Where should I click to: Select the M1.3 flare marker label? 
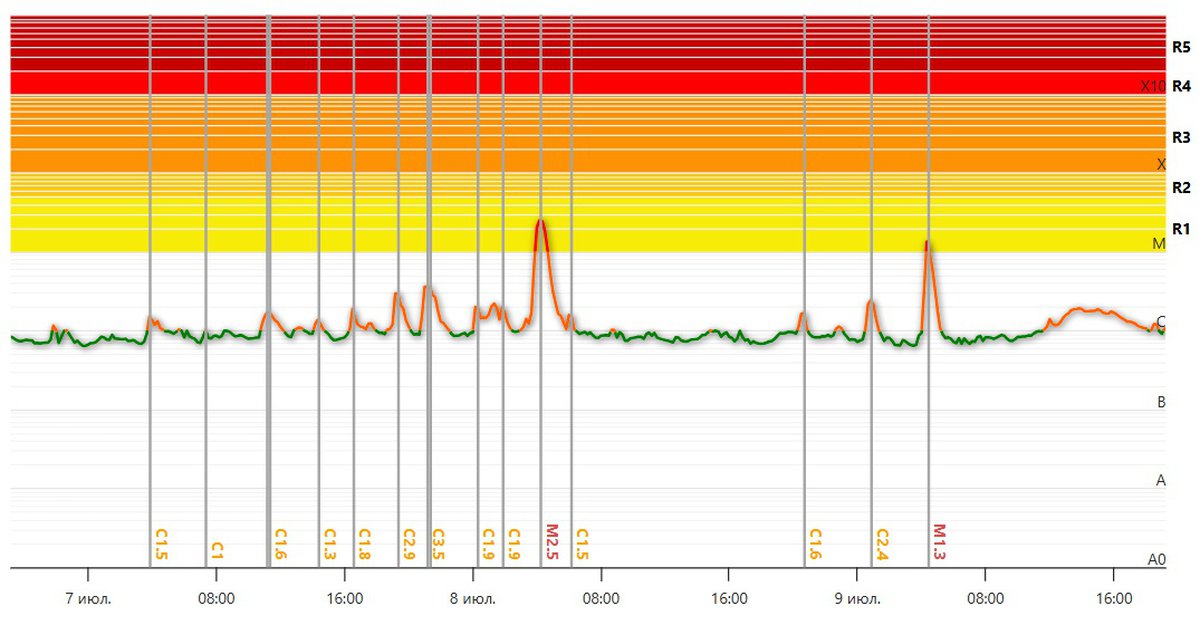pyautogui.click(x=939, y=541)
